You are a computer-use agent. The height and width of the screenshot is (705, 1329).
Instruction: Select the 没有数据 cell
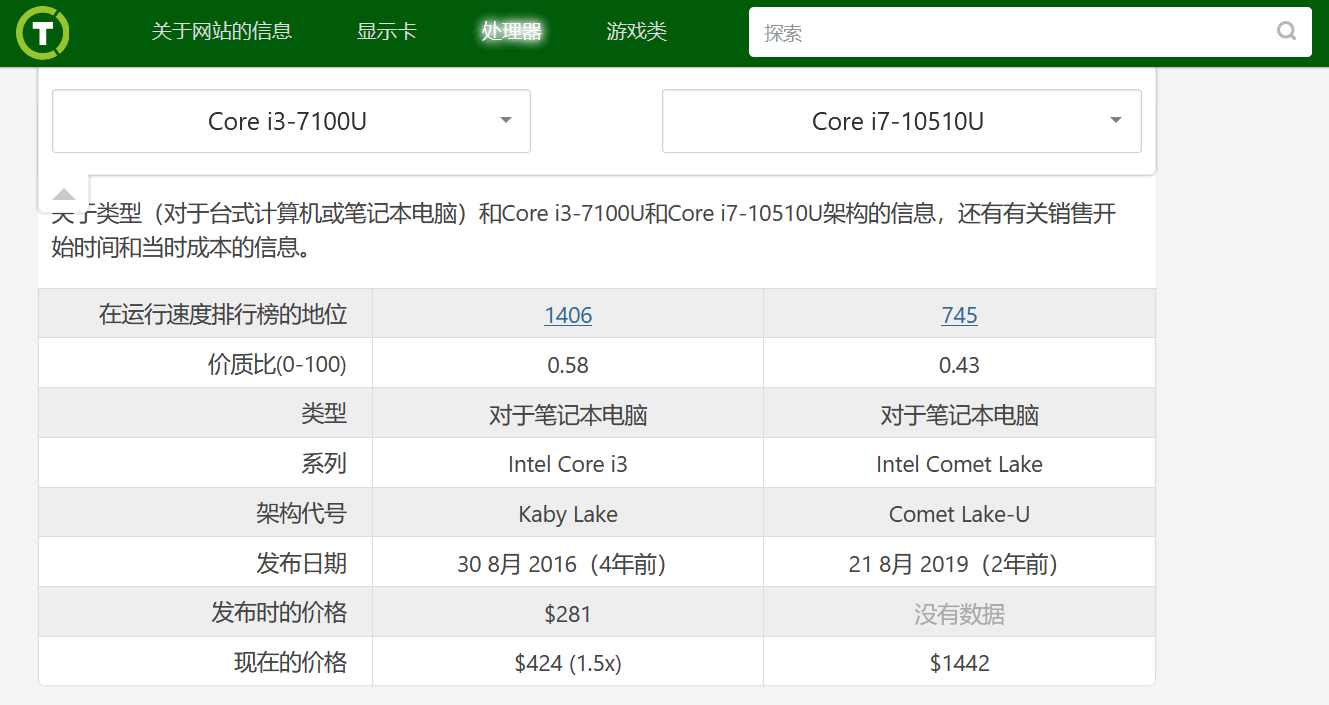[x=959, y=614]
